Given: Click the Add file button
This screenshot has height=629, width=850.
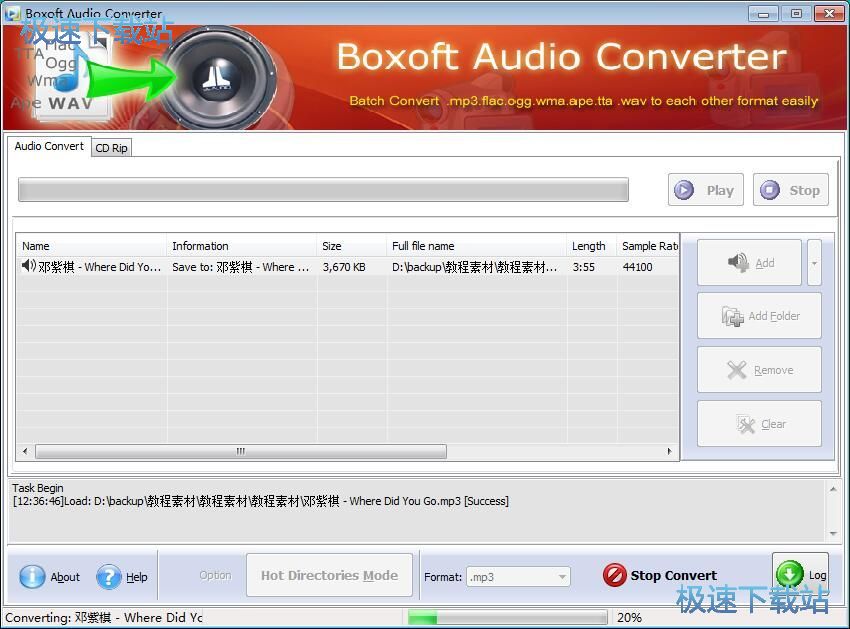Looking at the screenshot, I should [x=749, y=262].
